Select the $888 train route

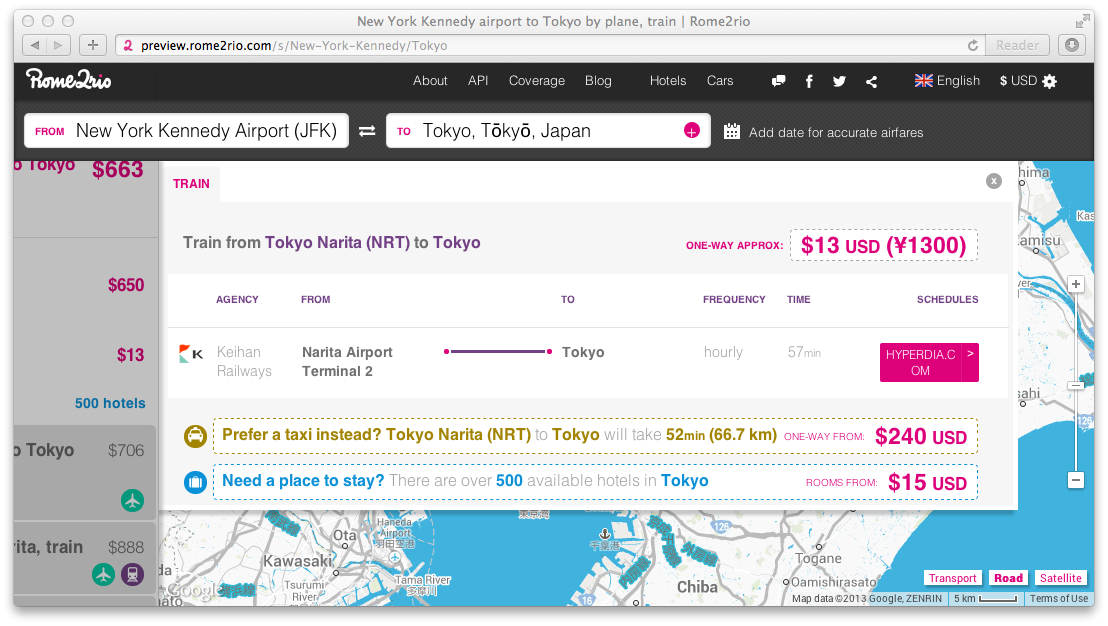click(86, 558)
